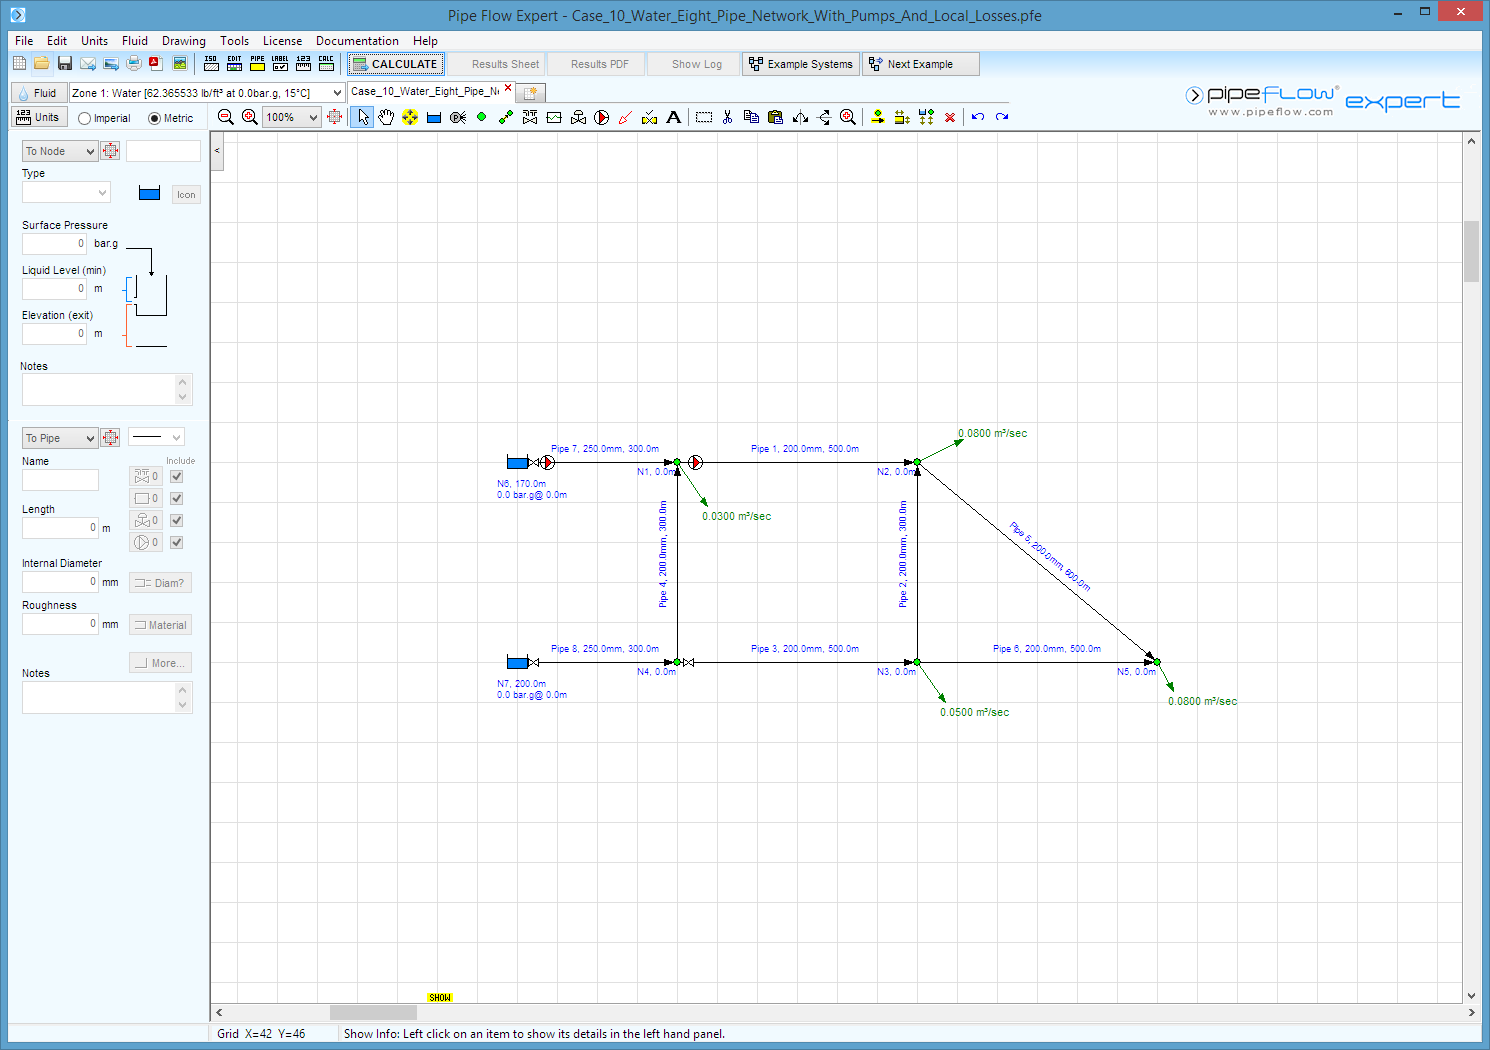The image size is (1490, 1050).
Task: Open the Drawing menu
Action: (184, 41)
